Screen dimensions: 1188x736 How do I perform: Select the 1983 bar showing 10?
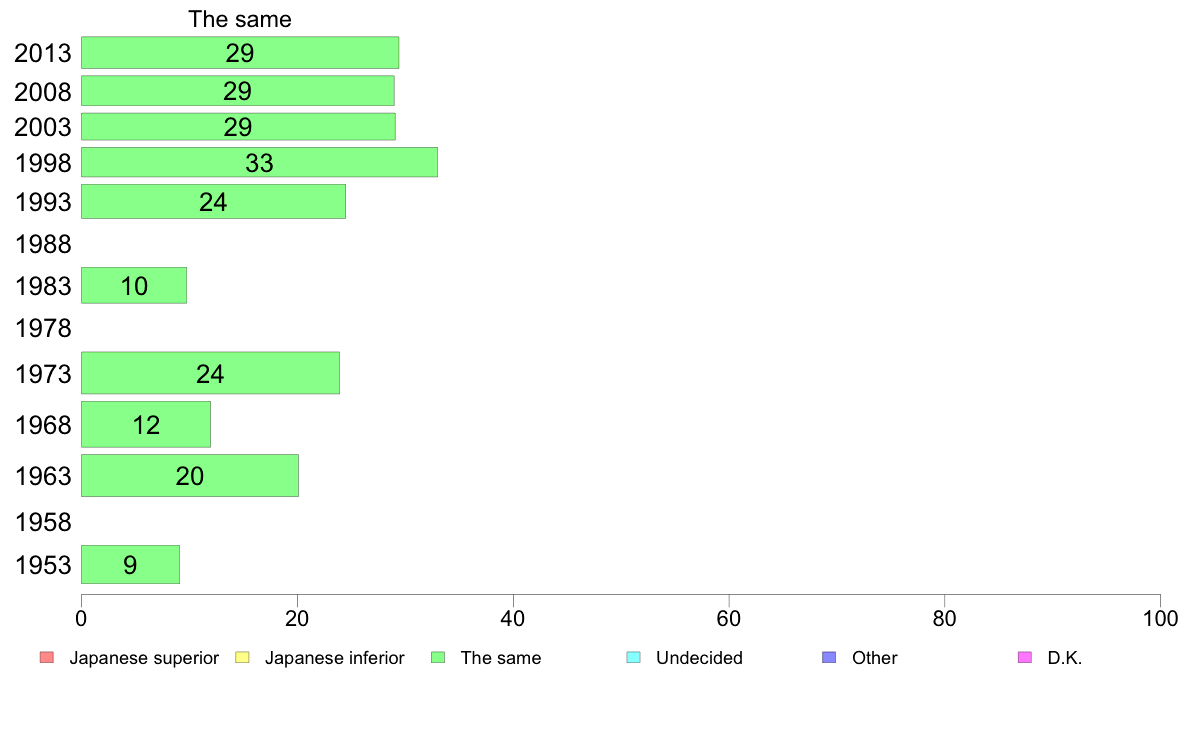tap(133, 286)
